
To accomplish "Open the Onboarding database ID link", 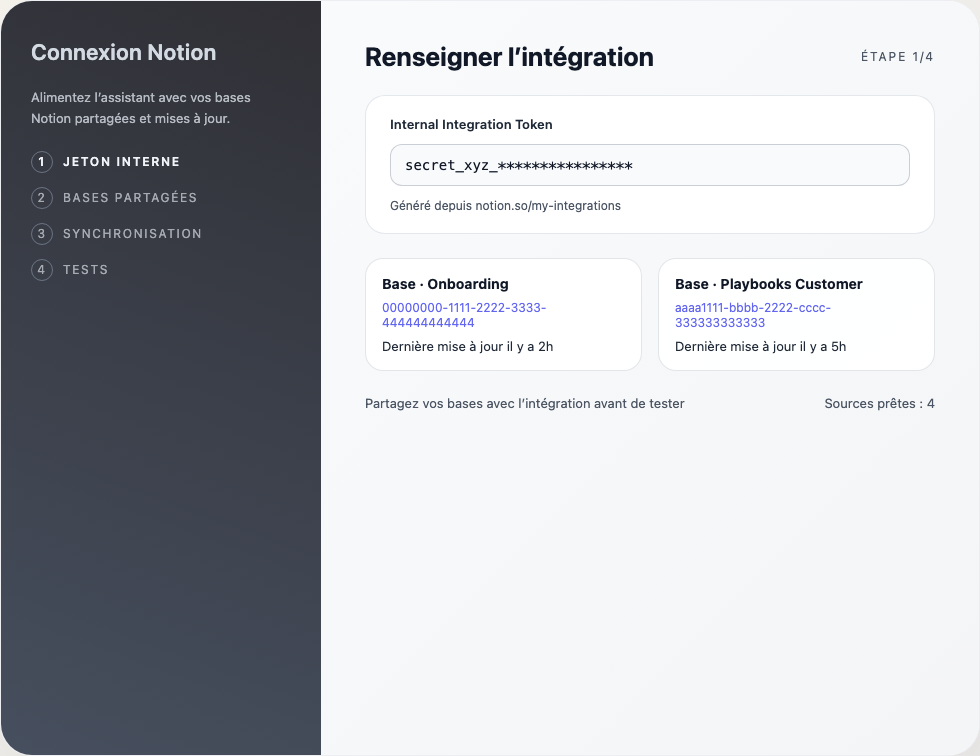I will pyautogui.click(x=463, y=315).
